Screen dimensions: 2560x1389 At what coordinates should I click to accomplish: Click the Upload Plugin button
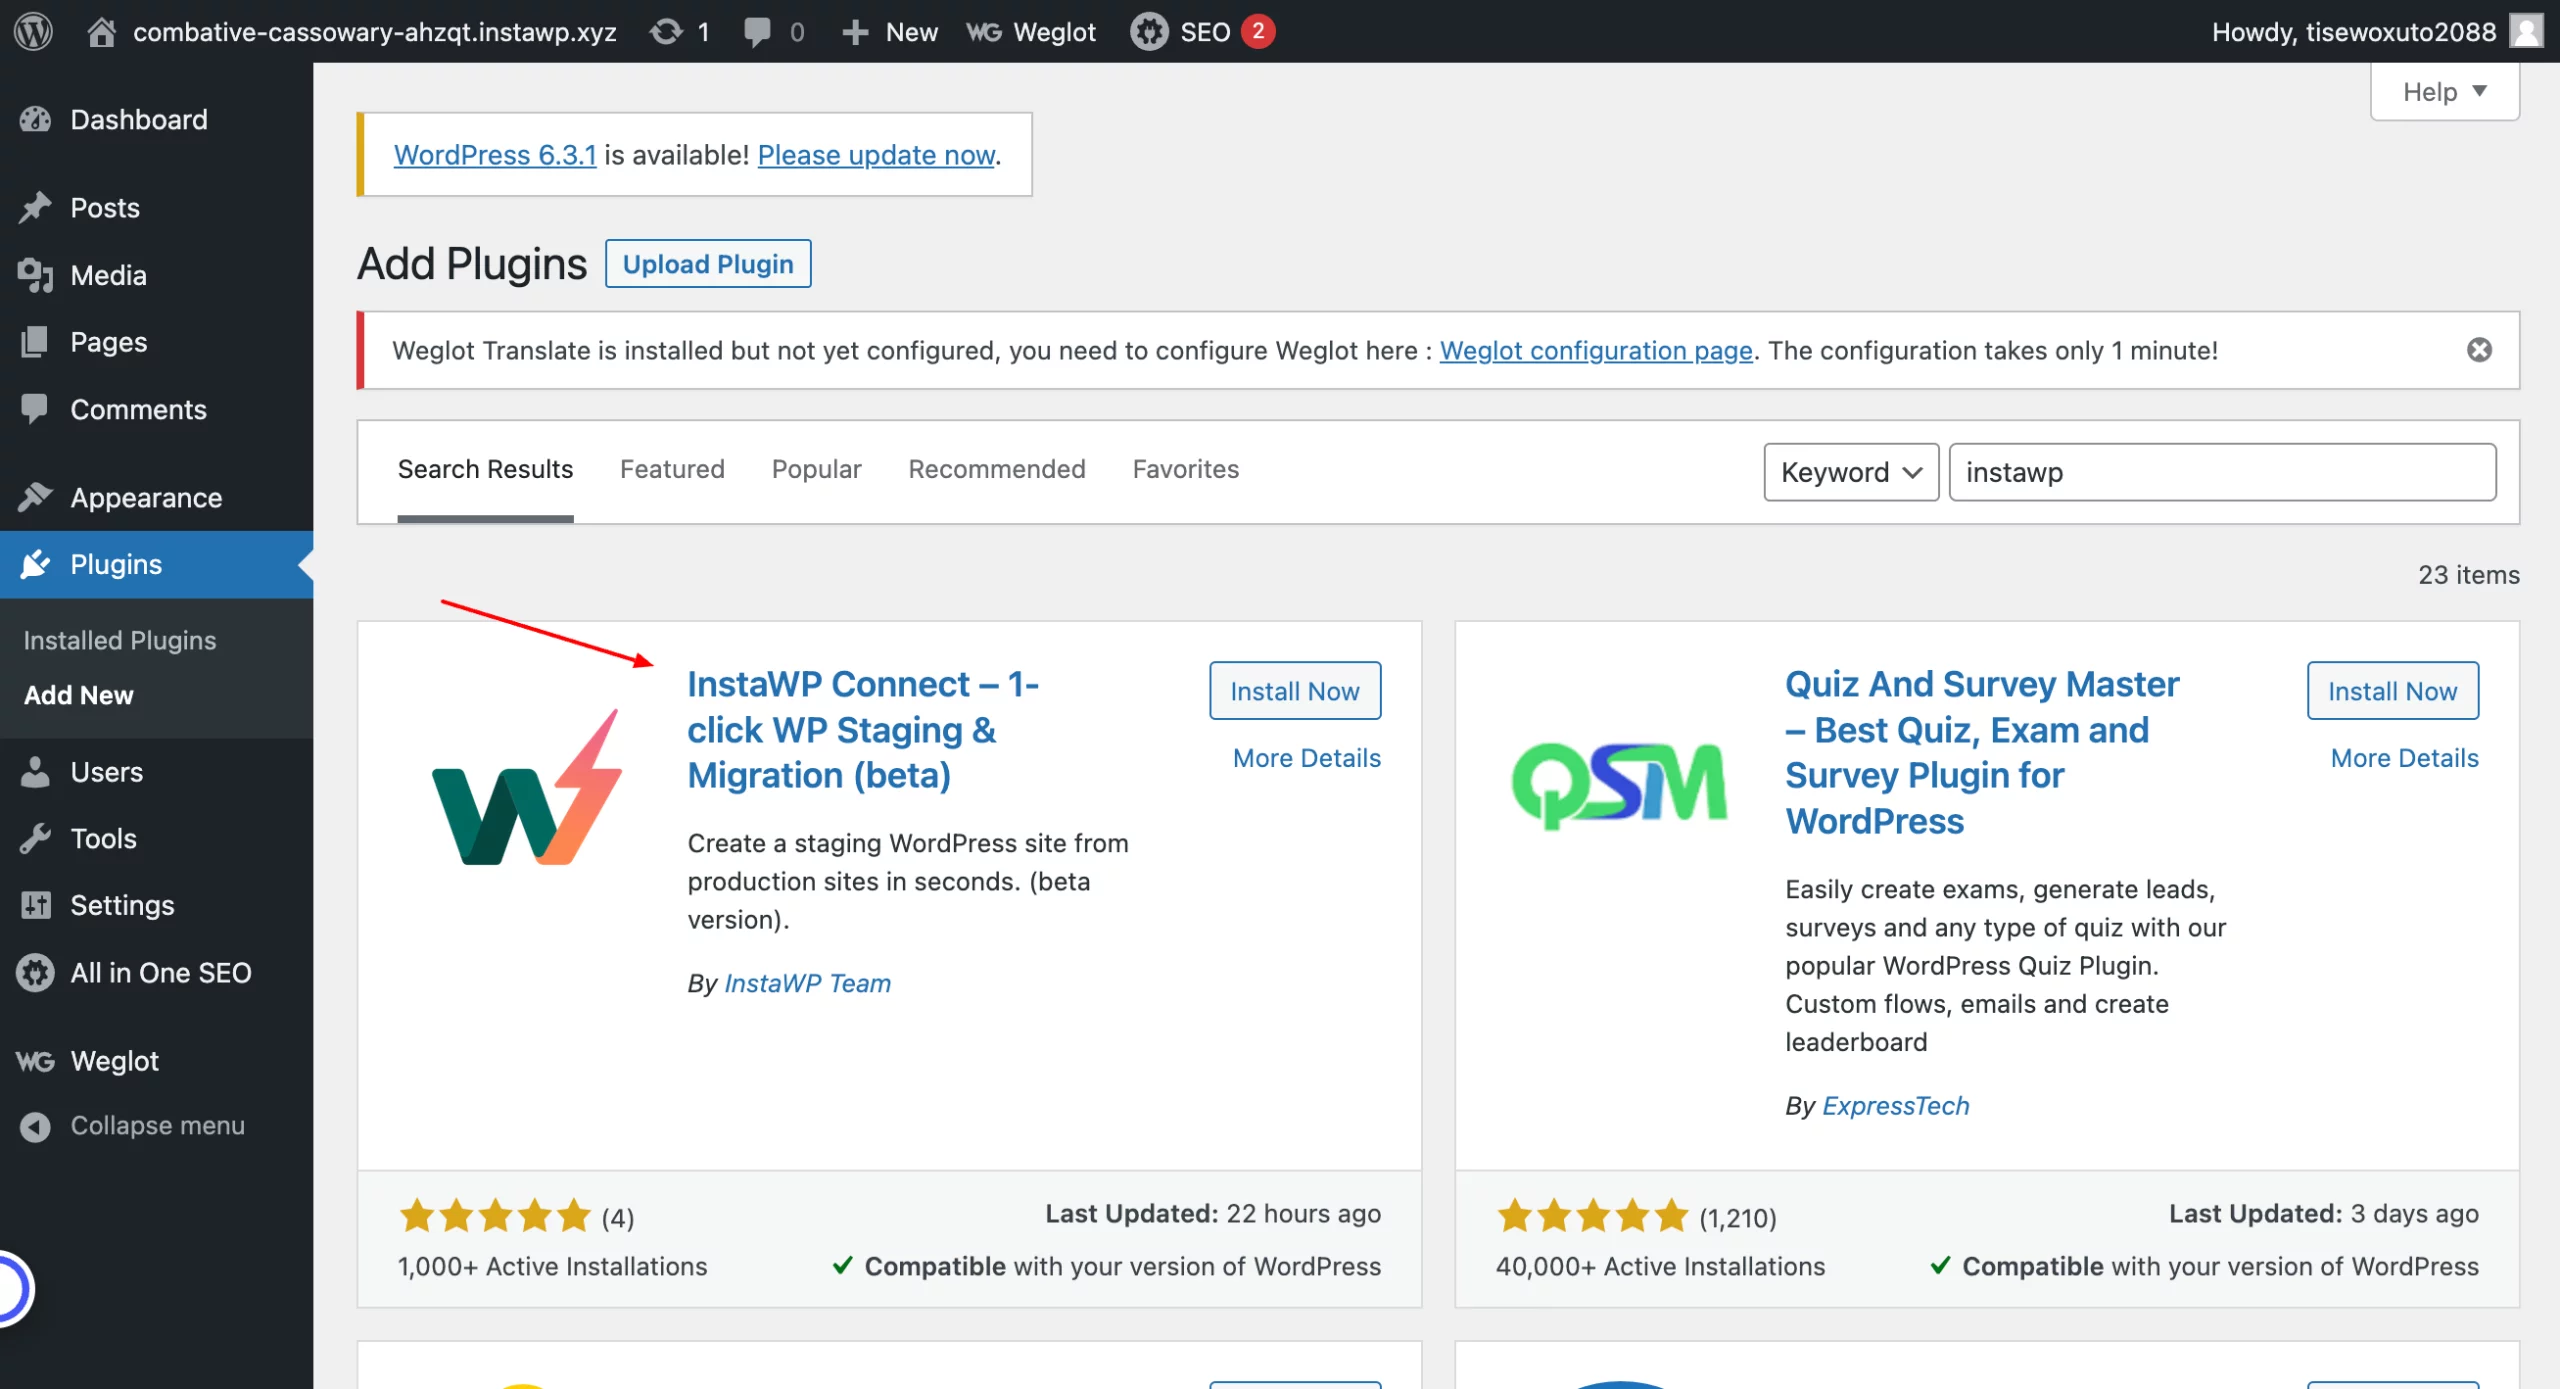click(708, 263)
